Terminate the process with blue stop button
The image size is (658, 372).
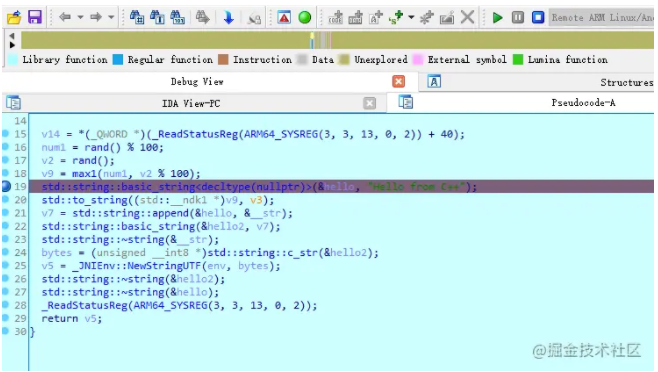(x=538, y=17)
